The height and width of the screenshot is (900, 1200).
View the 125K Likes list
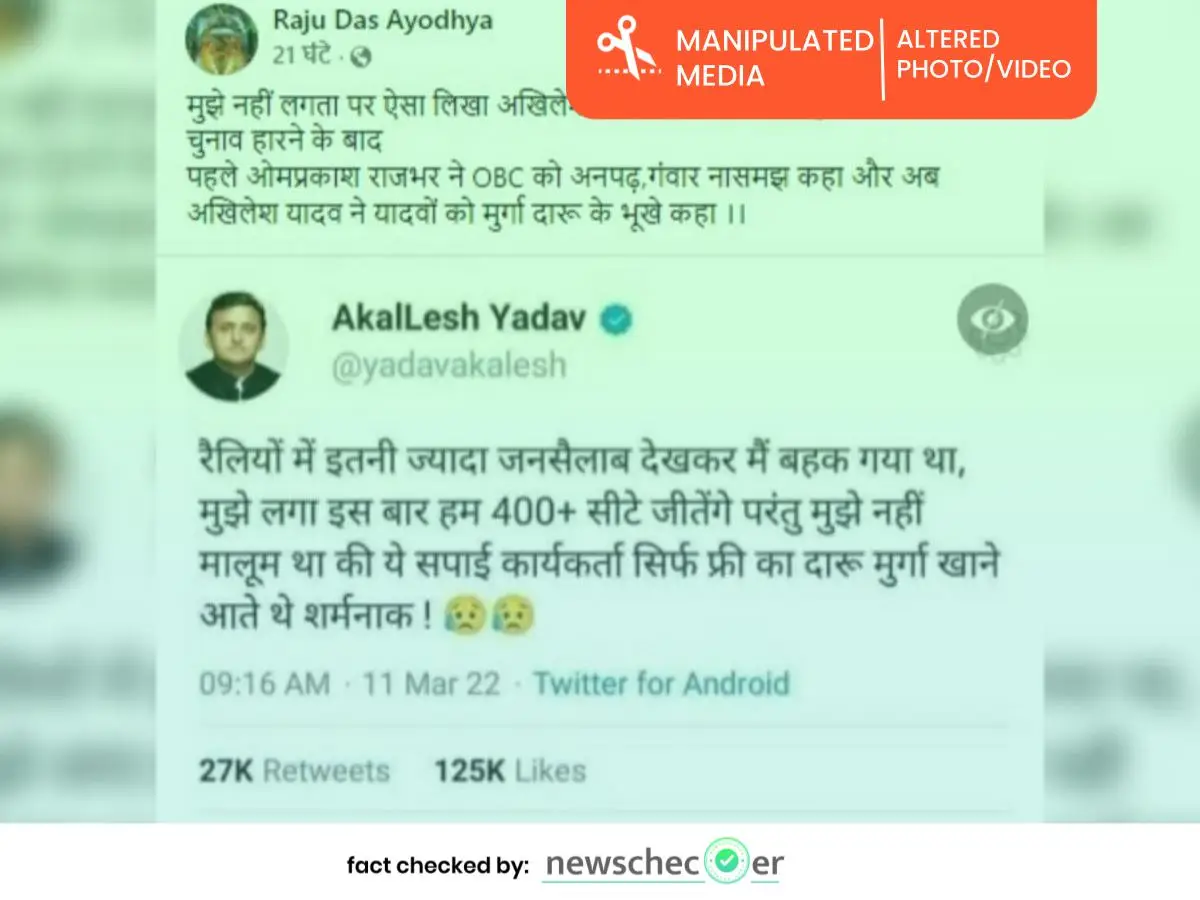click(510, 771)
